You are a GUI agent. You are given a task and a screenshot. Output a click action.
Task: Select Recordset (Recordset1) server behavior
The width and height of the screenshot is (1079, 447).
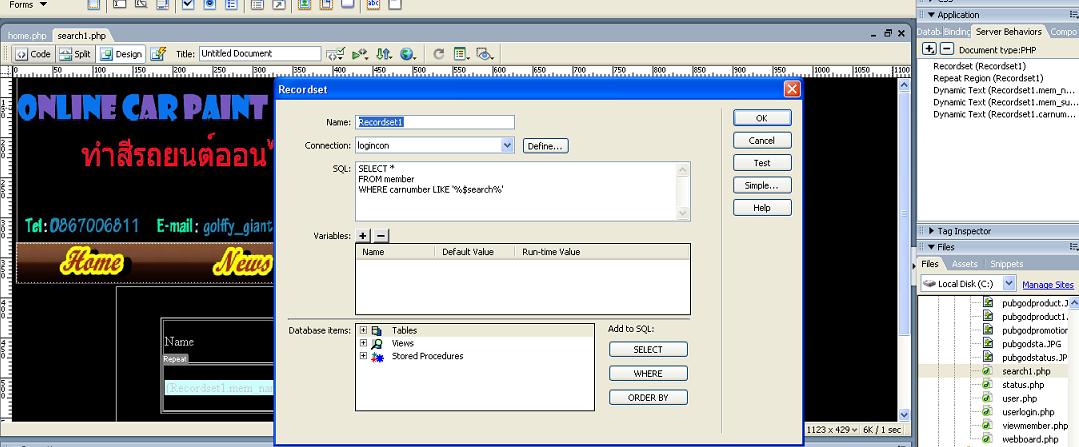[x=979, y=66]
